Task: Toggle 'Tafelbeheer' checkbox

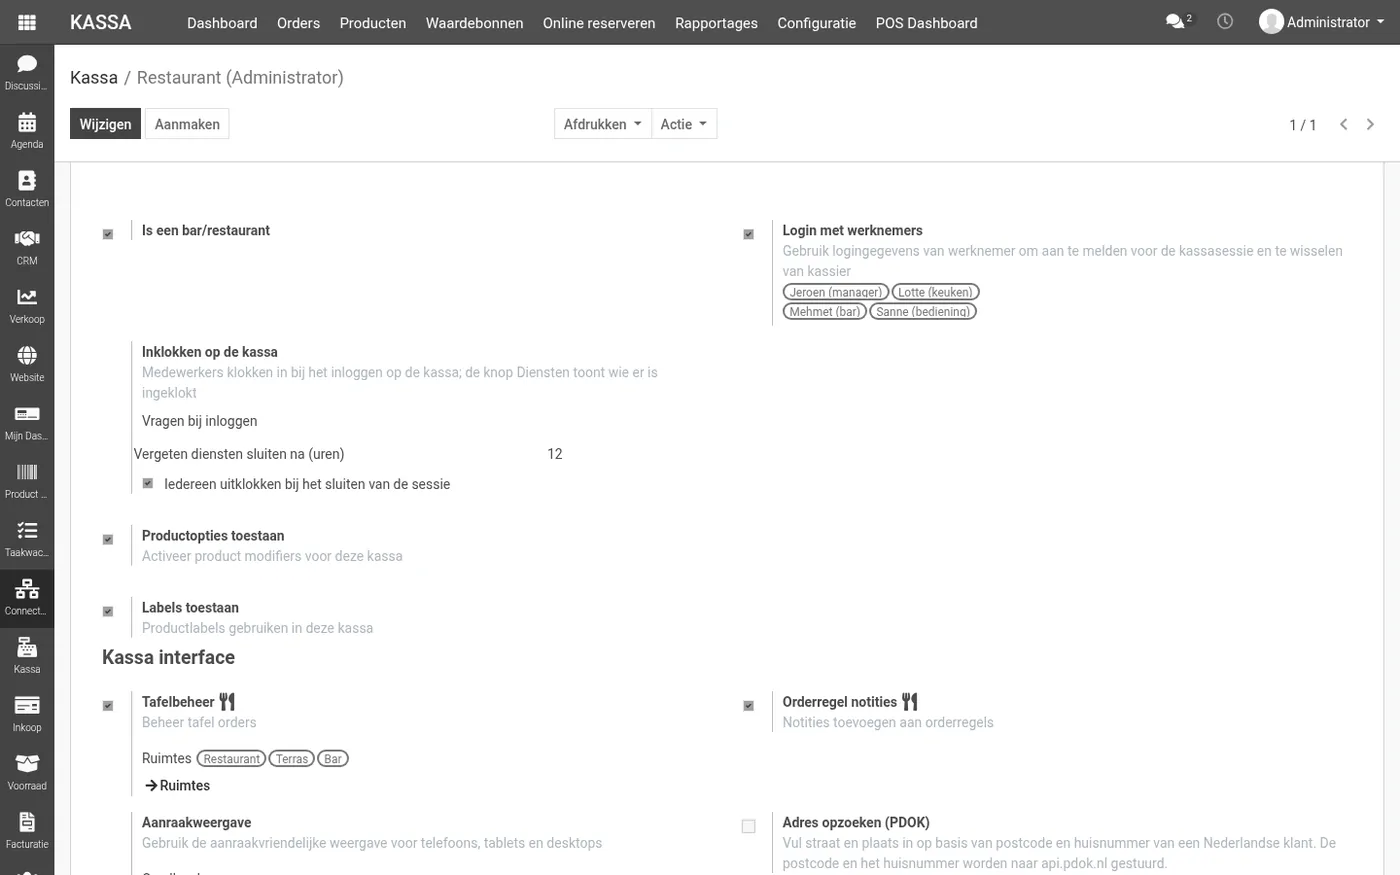Action: click(x=108, y=705)
